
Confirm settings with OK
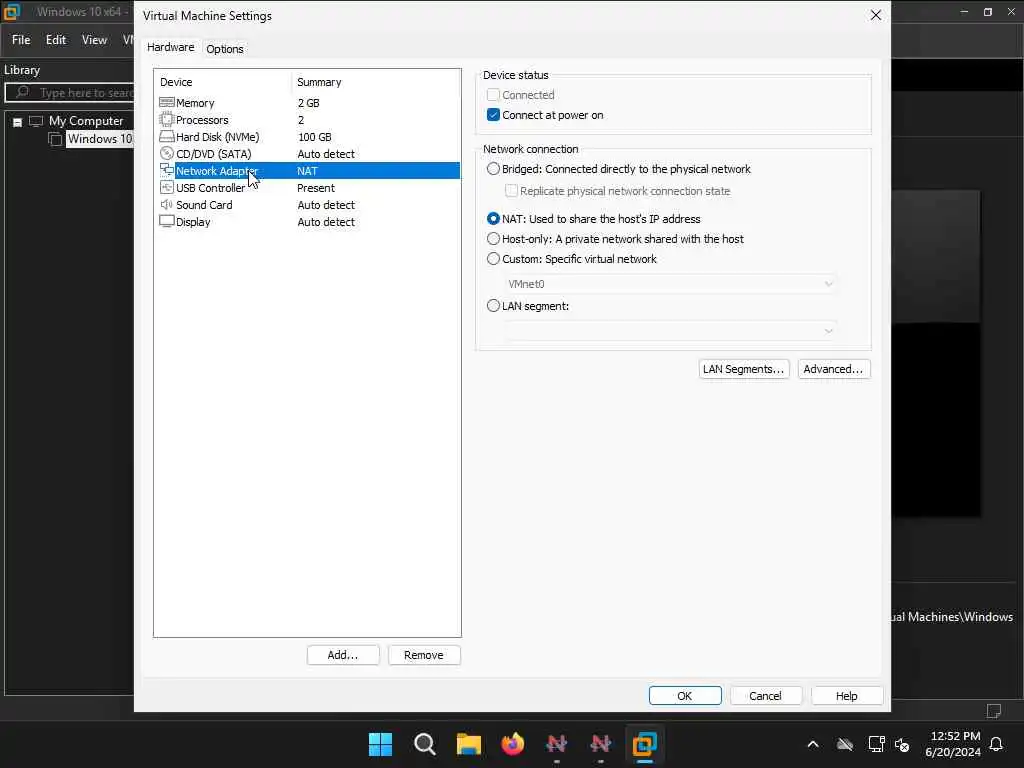(x=684, y=696)
